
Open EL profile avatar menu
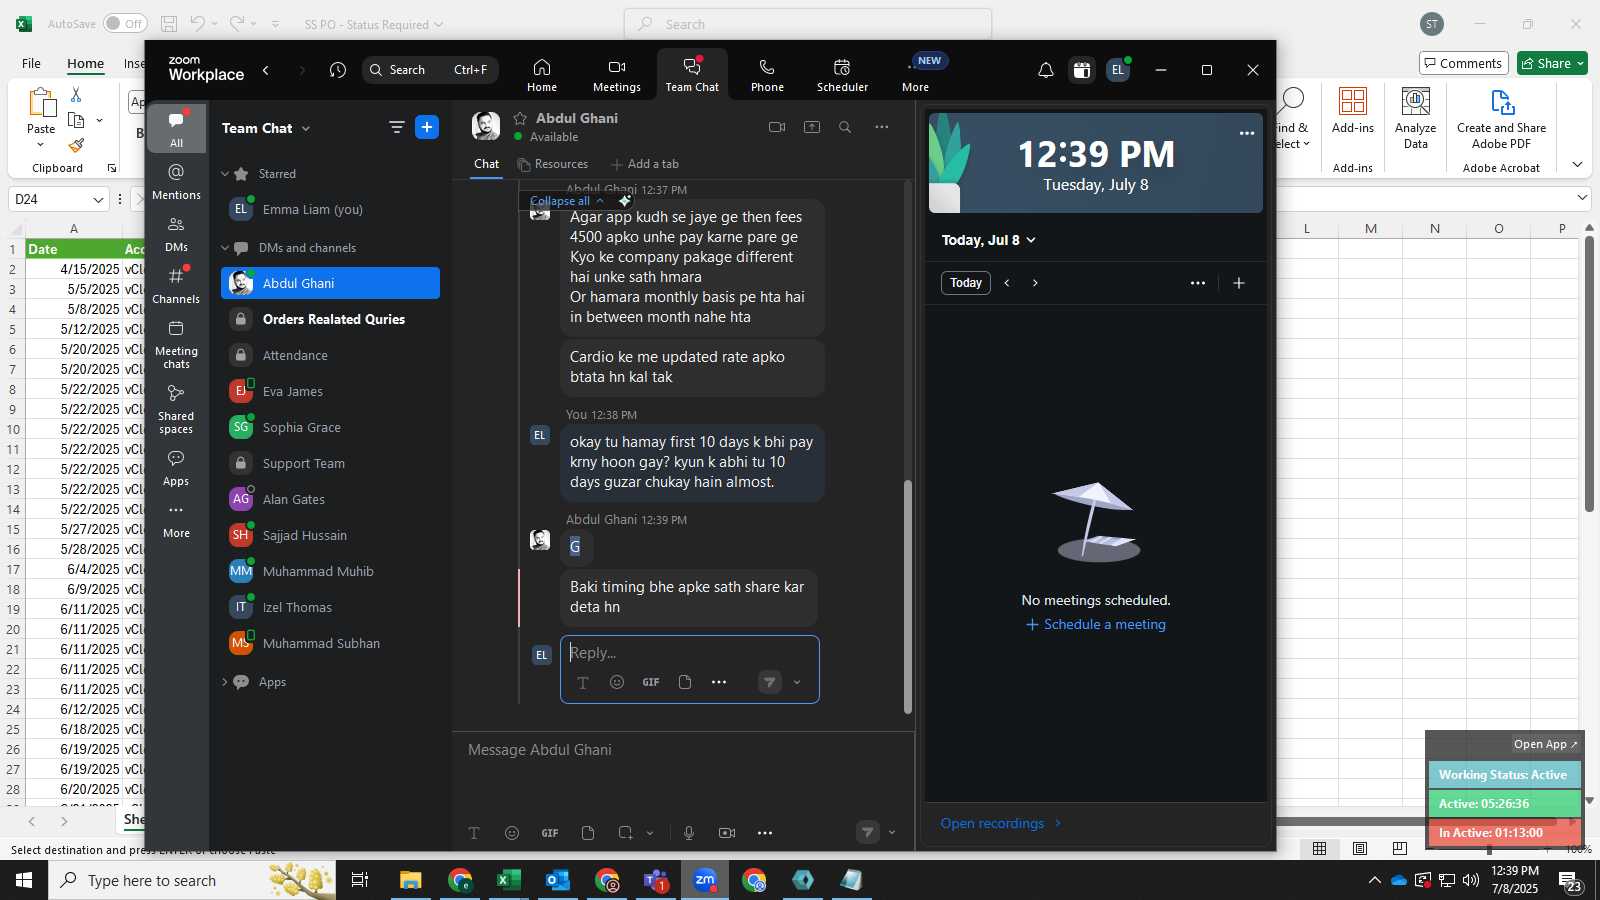(x=1118, y=70)
